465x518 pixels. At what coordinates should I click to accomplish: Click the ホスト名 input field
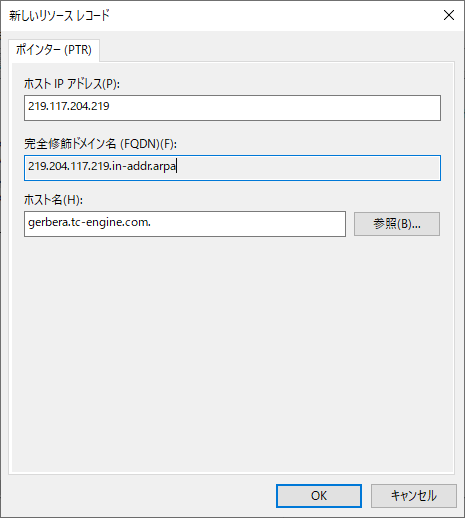tap(185, 224)
